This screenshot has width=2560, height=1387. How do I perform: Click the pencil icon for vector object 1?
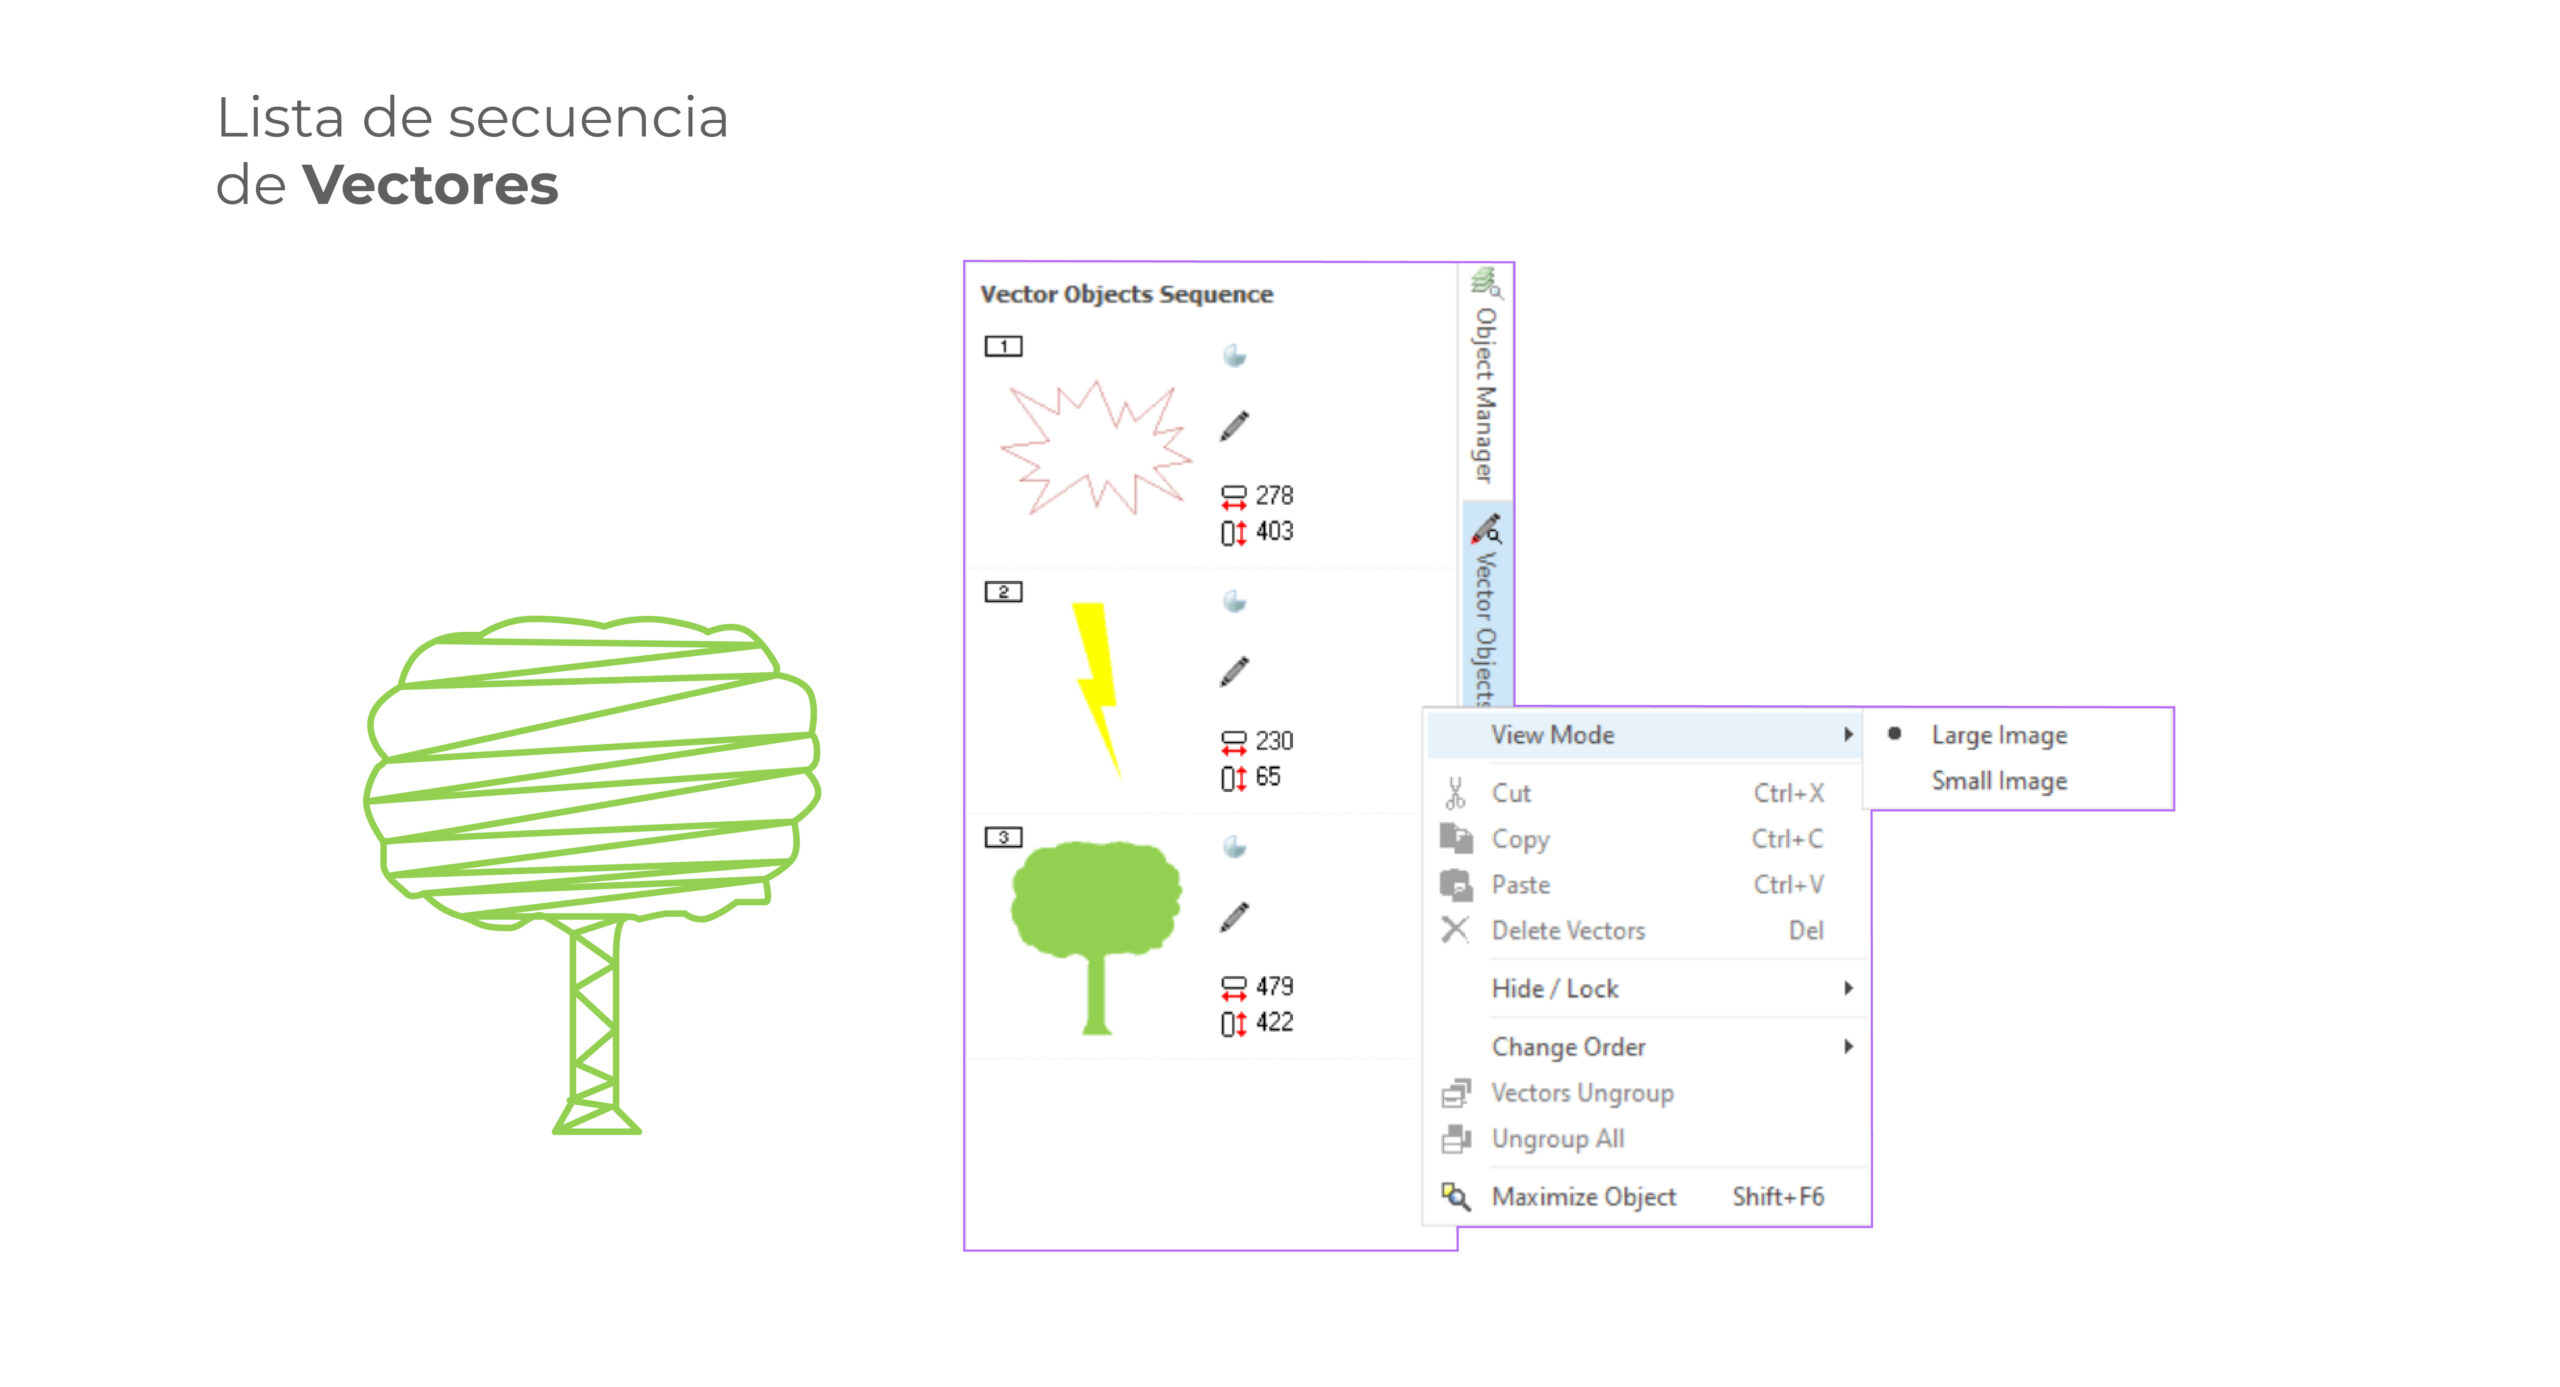click(x=1234, y=426)
